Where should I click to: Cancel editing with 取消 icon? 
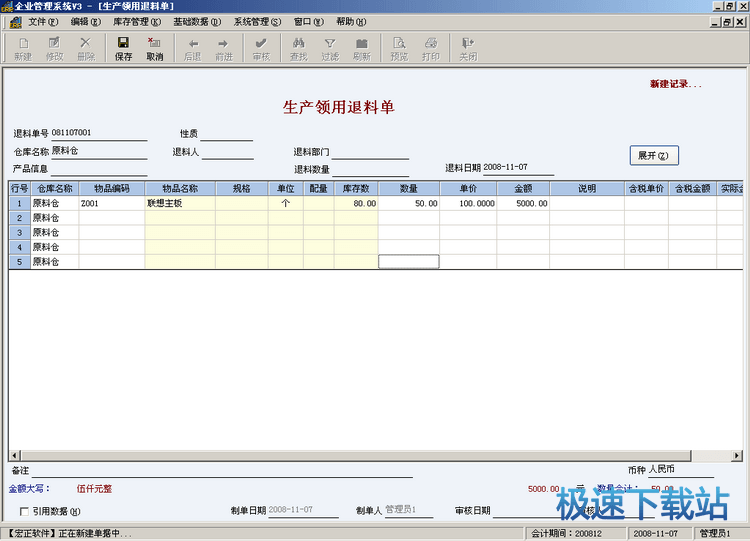click(x=154, y=48)
